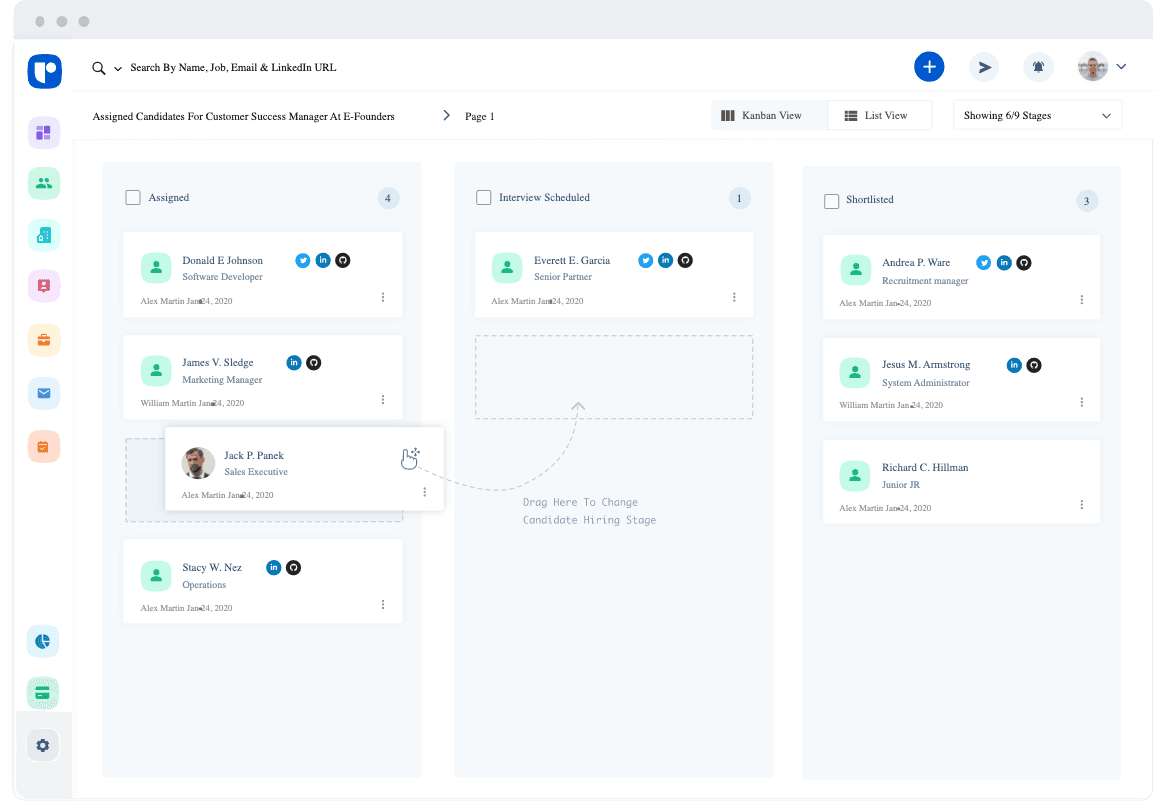Expand the search filter chevron
Image resolution: width=1158 pixels, height=811 pixels.
click(118, 69)
